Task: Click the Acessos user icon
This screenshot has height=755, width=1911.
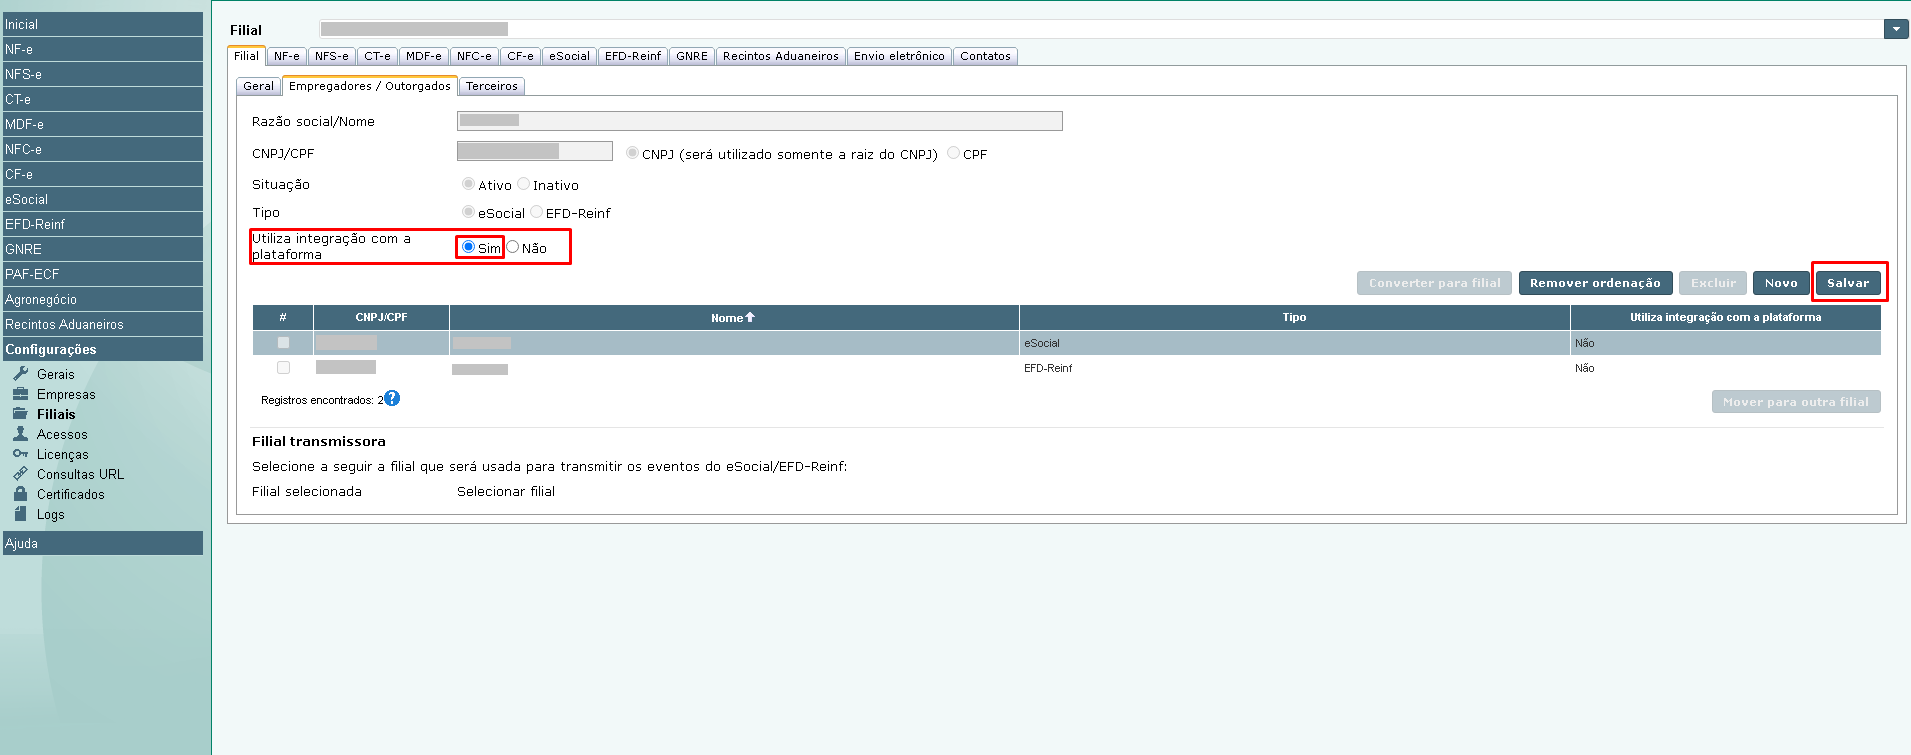Action: (20, 434)
